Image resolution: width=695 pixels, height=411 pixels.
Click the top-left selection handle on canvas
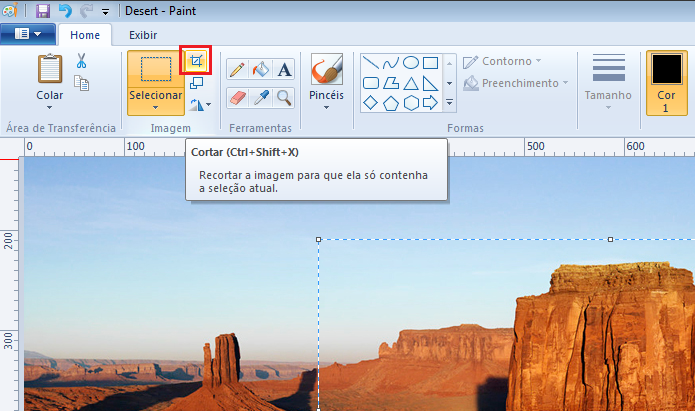318,239
